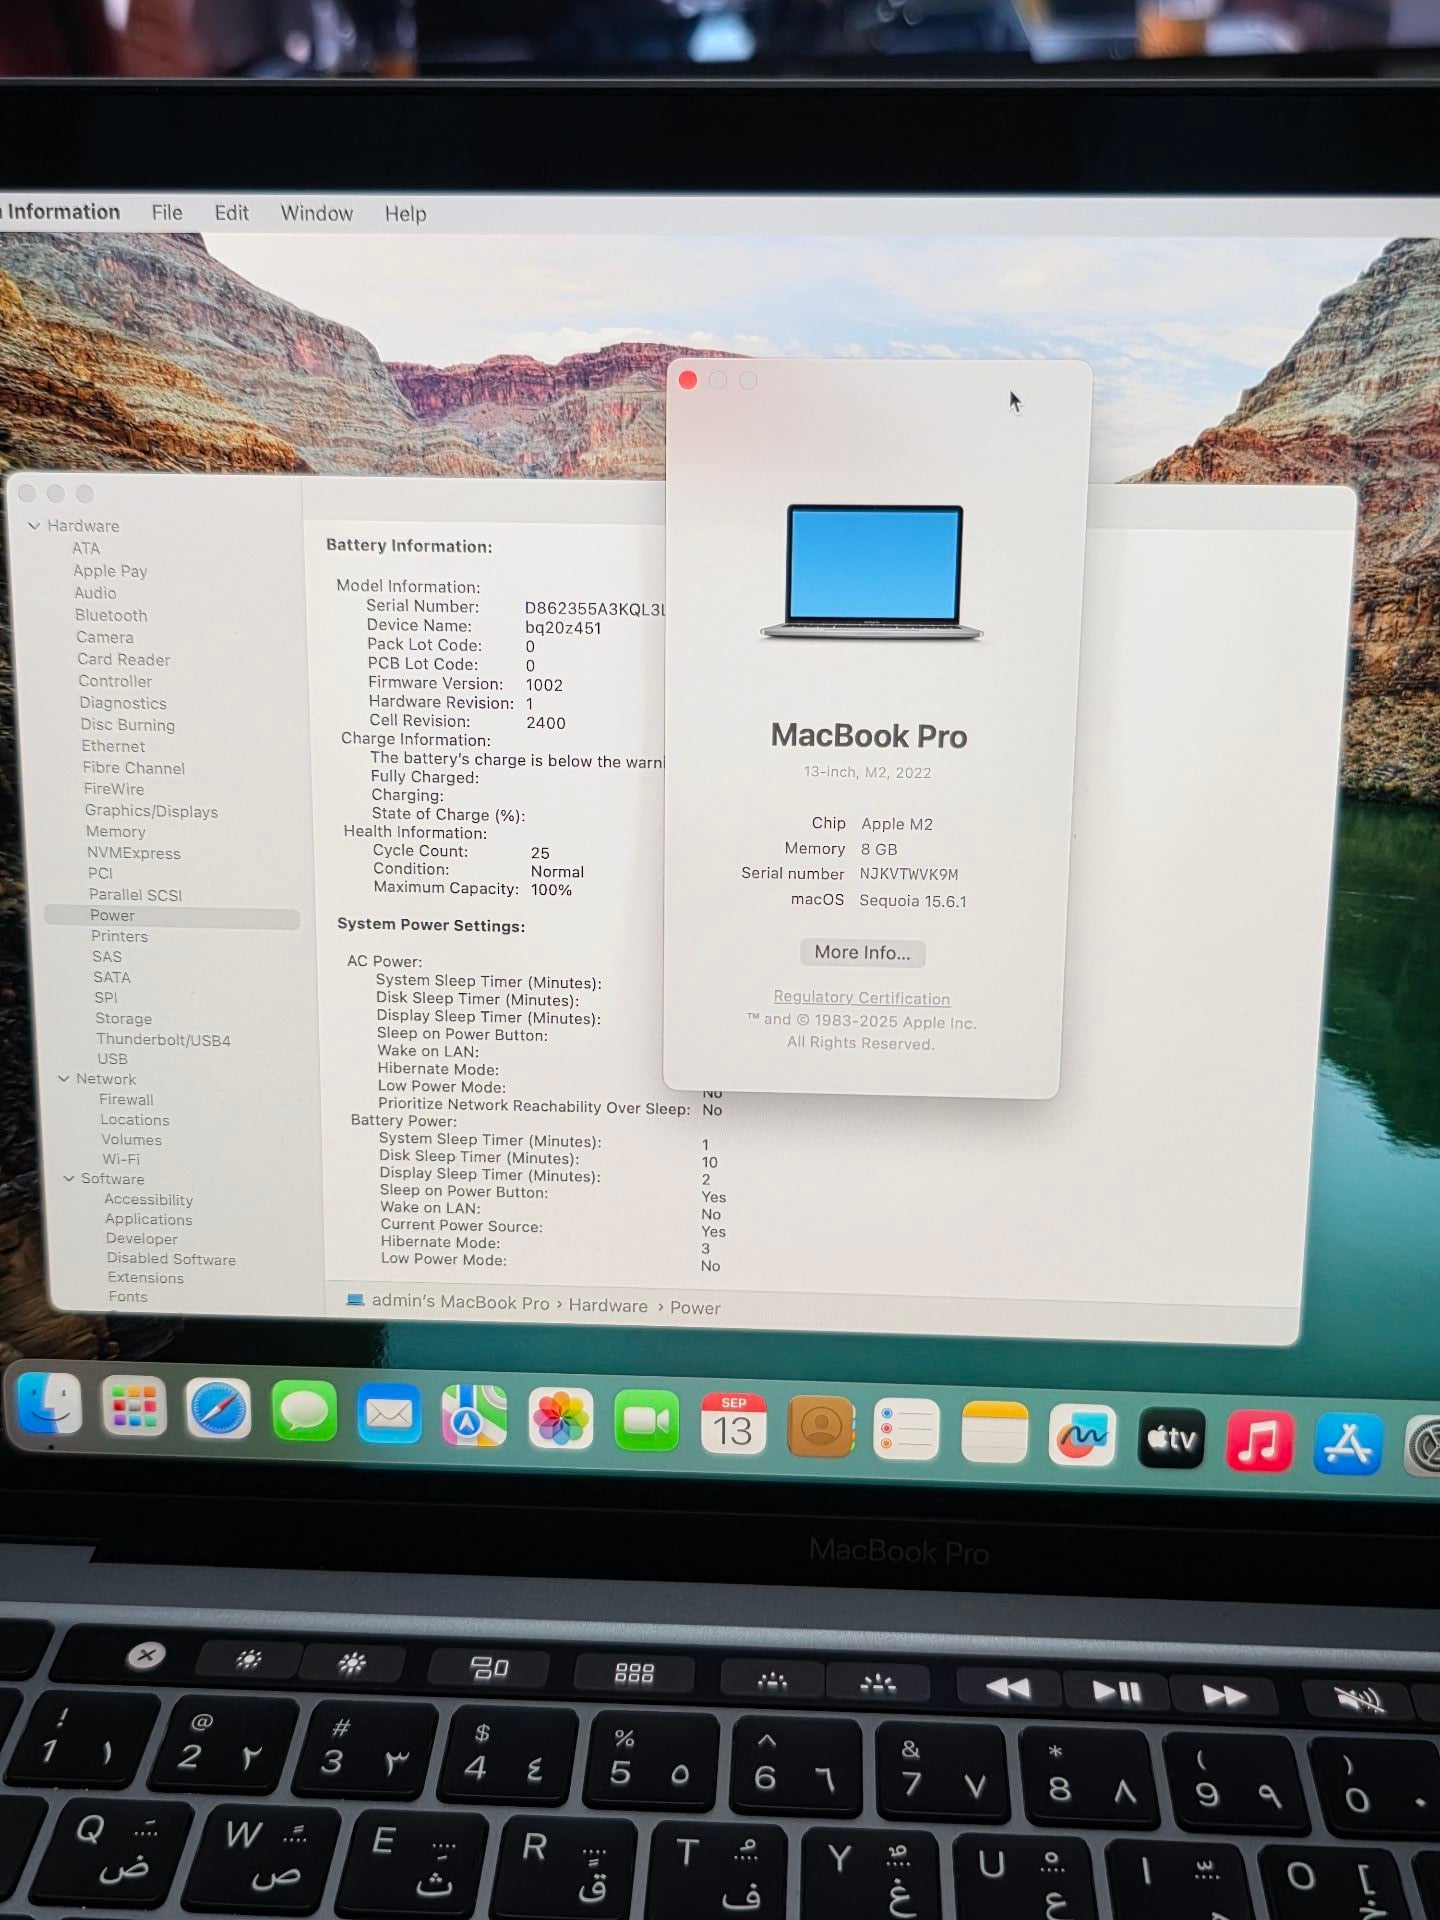Click Power in the path bar
Image resolution: width=1440 pixels, height=1920 pixels.
point(695,1308)
